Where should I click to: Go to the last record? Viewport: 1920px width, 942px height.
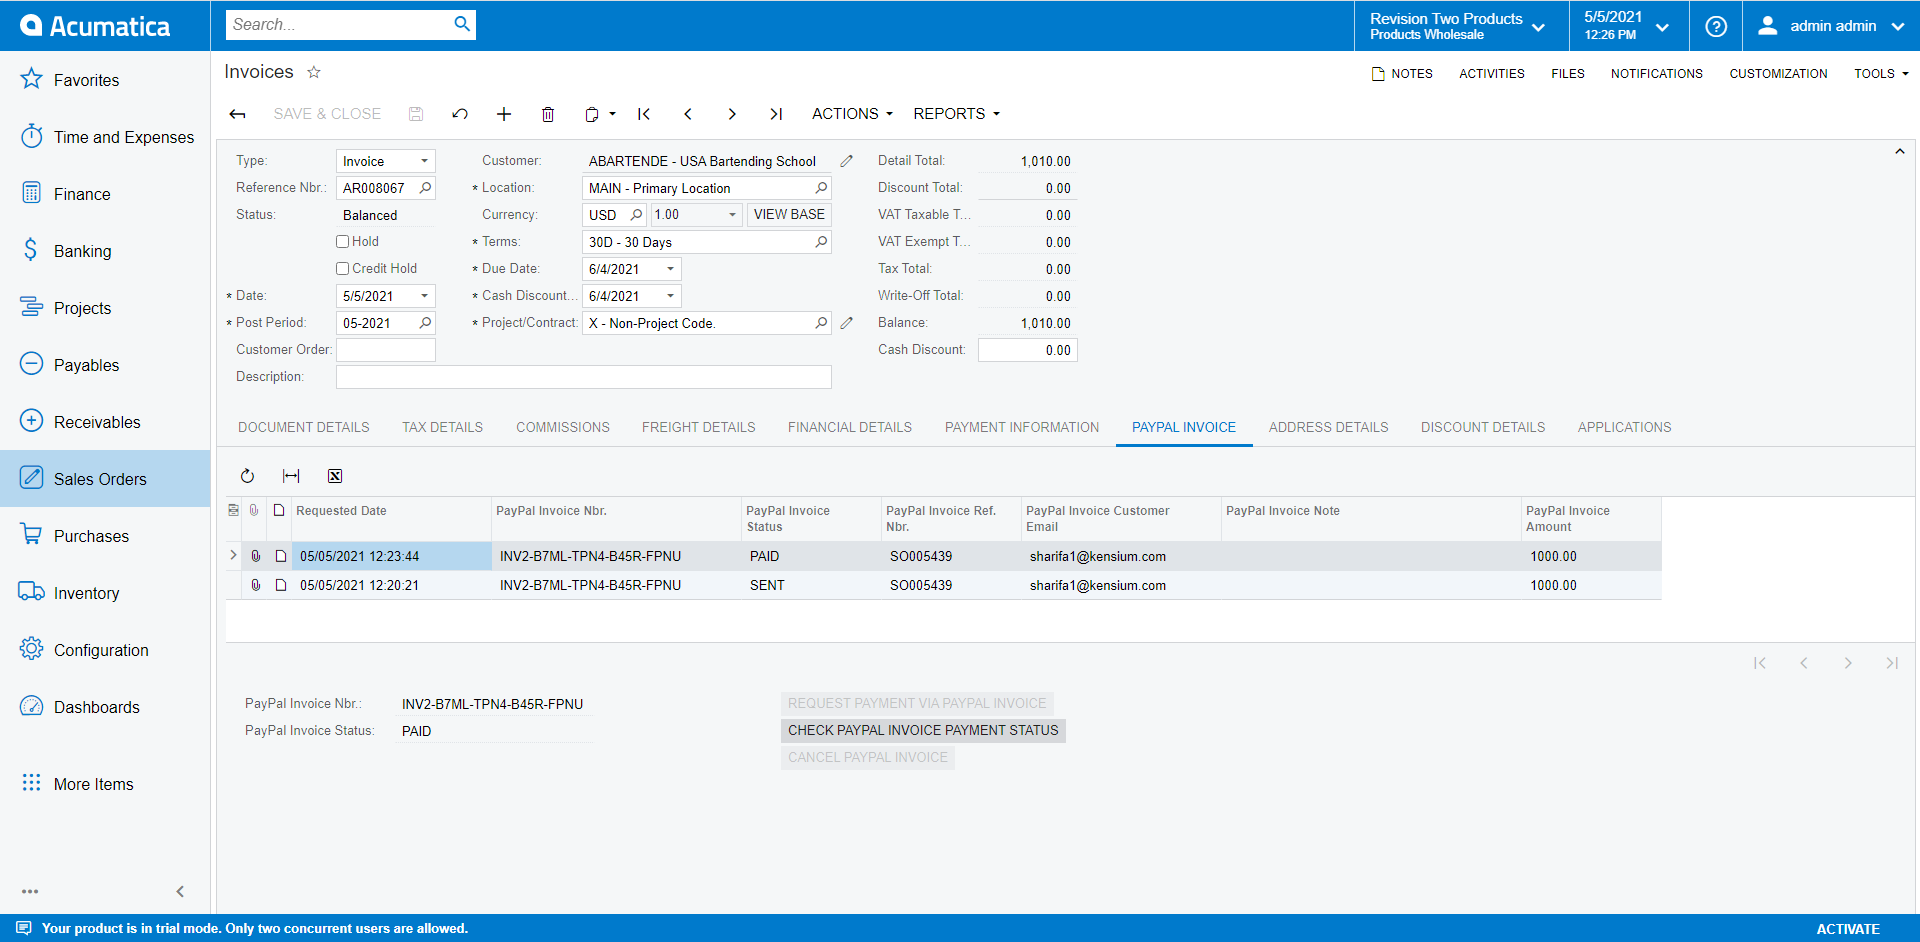tap(776, 114)
